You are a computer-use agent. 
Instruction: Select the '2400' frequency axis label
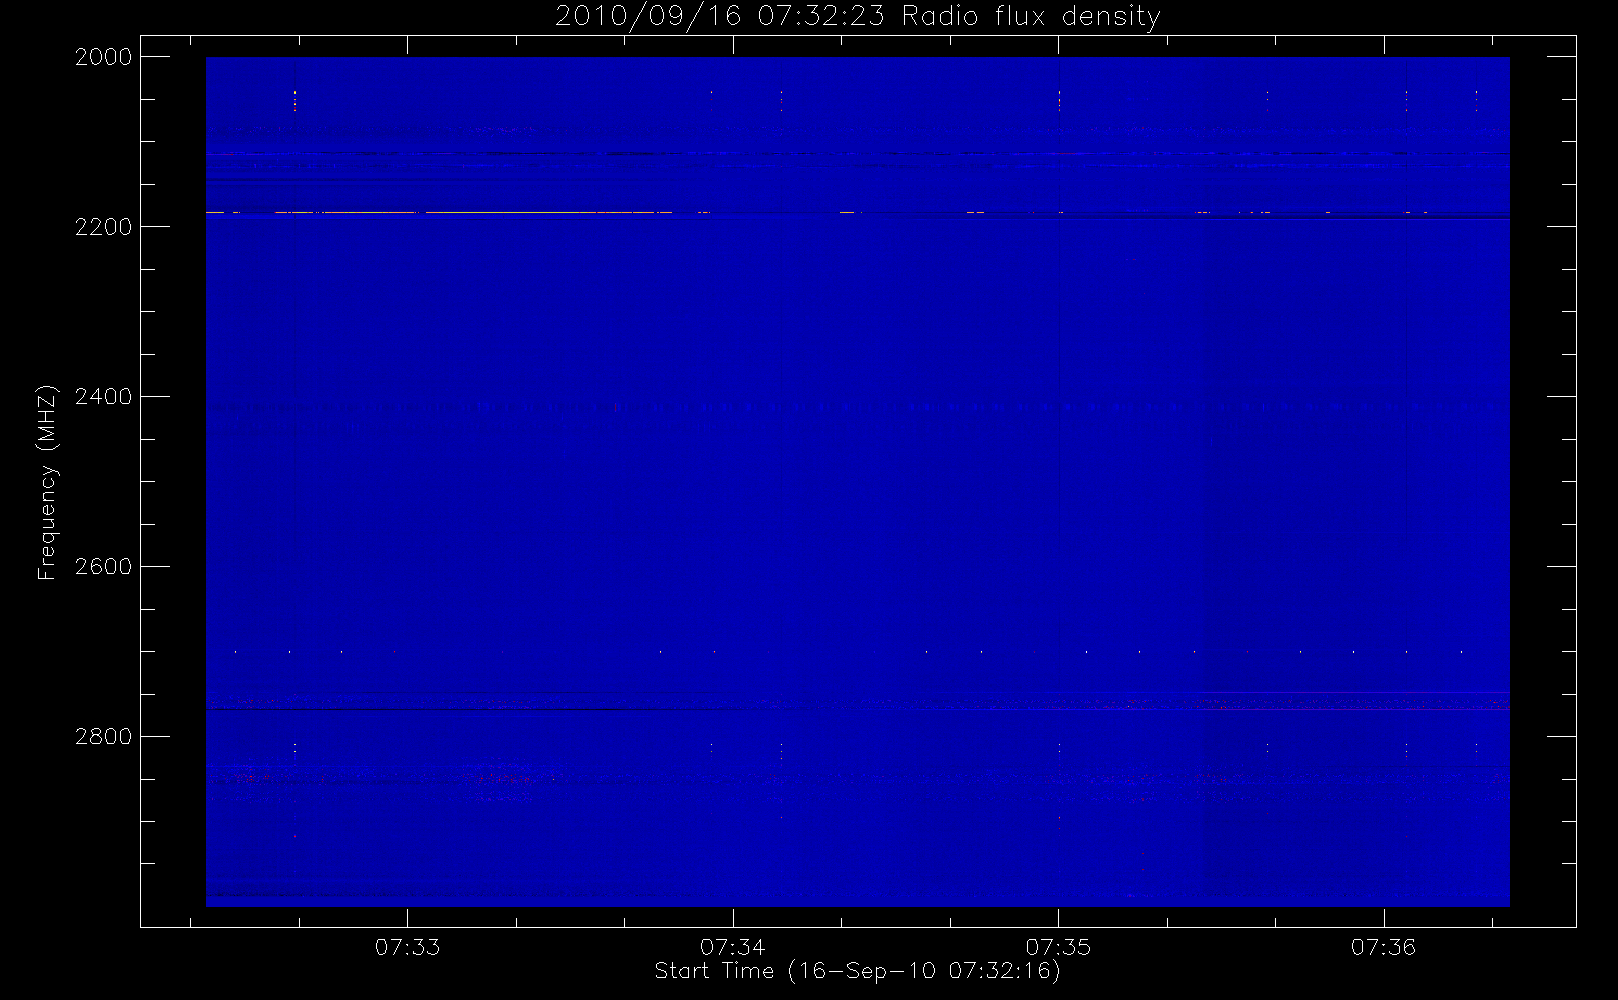pos(104,397)
